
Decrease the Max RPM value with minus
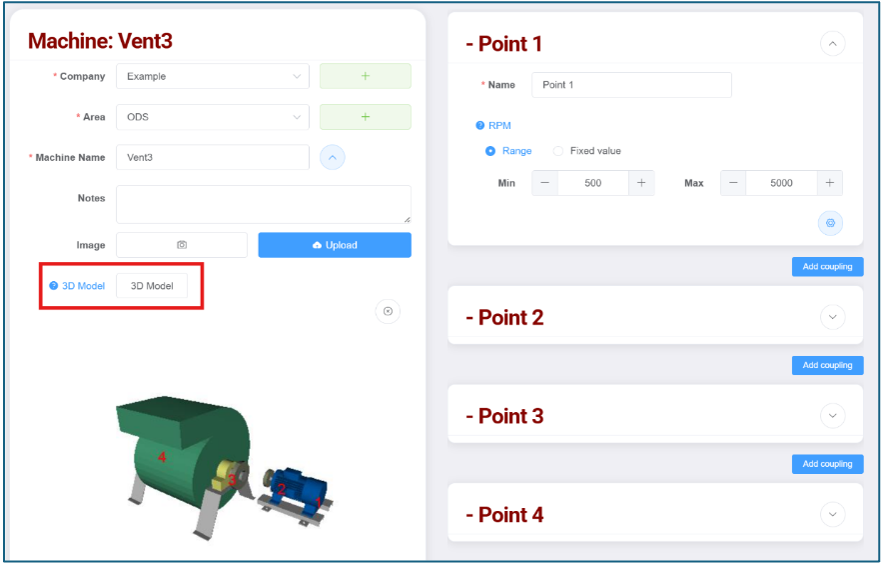pyautogui.click(x=733, y=183)
